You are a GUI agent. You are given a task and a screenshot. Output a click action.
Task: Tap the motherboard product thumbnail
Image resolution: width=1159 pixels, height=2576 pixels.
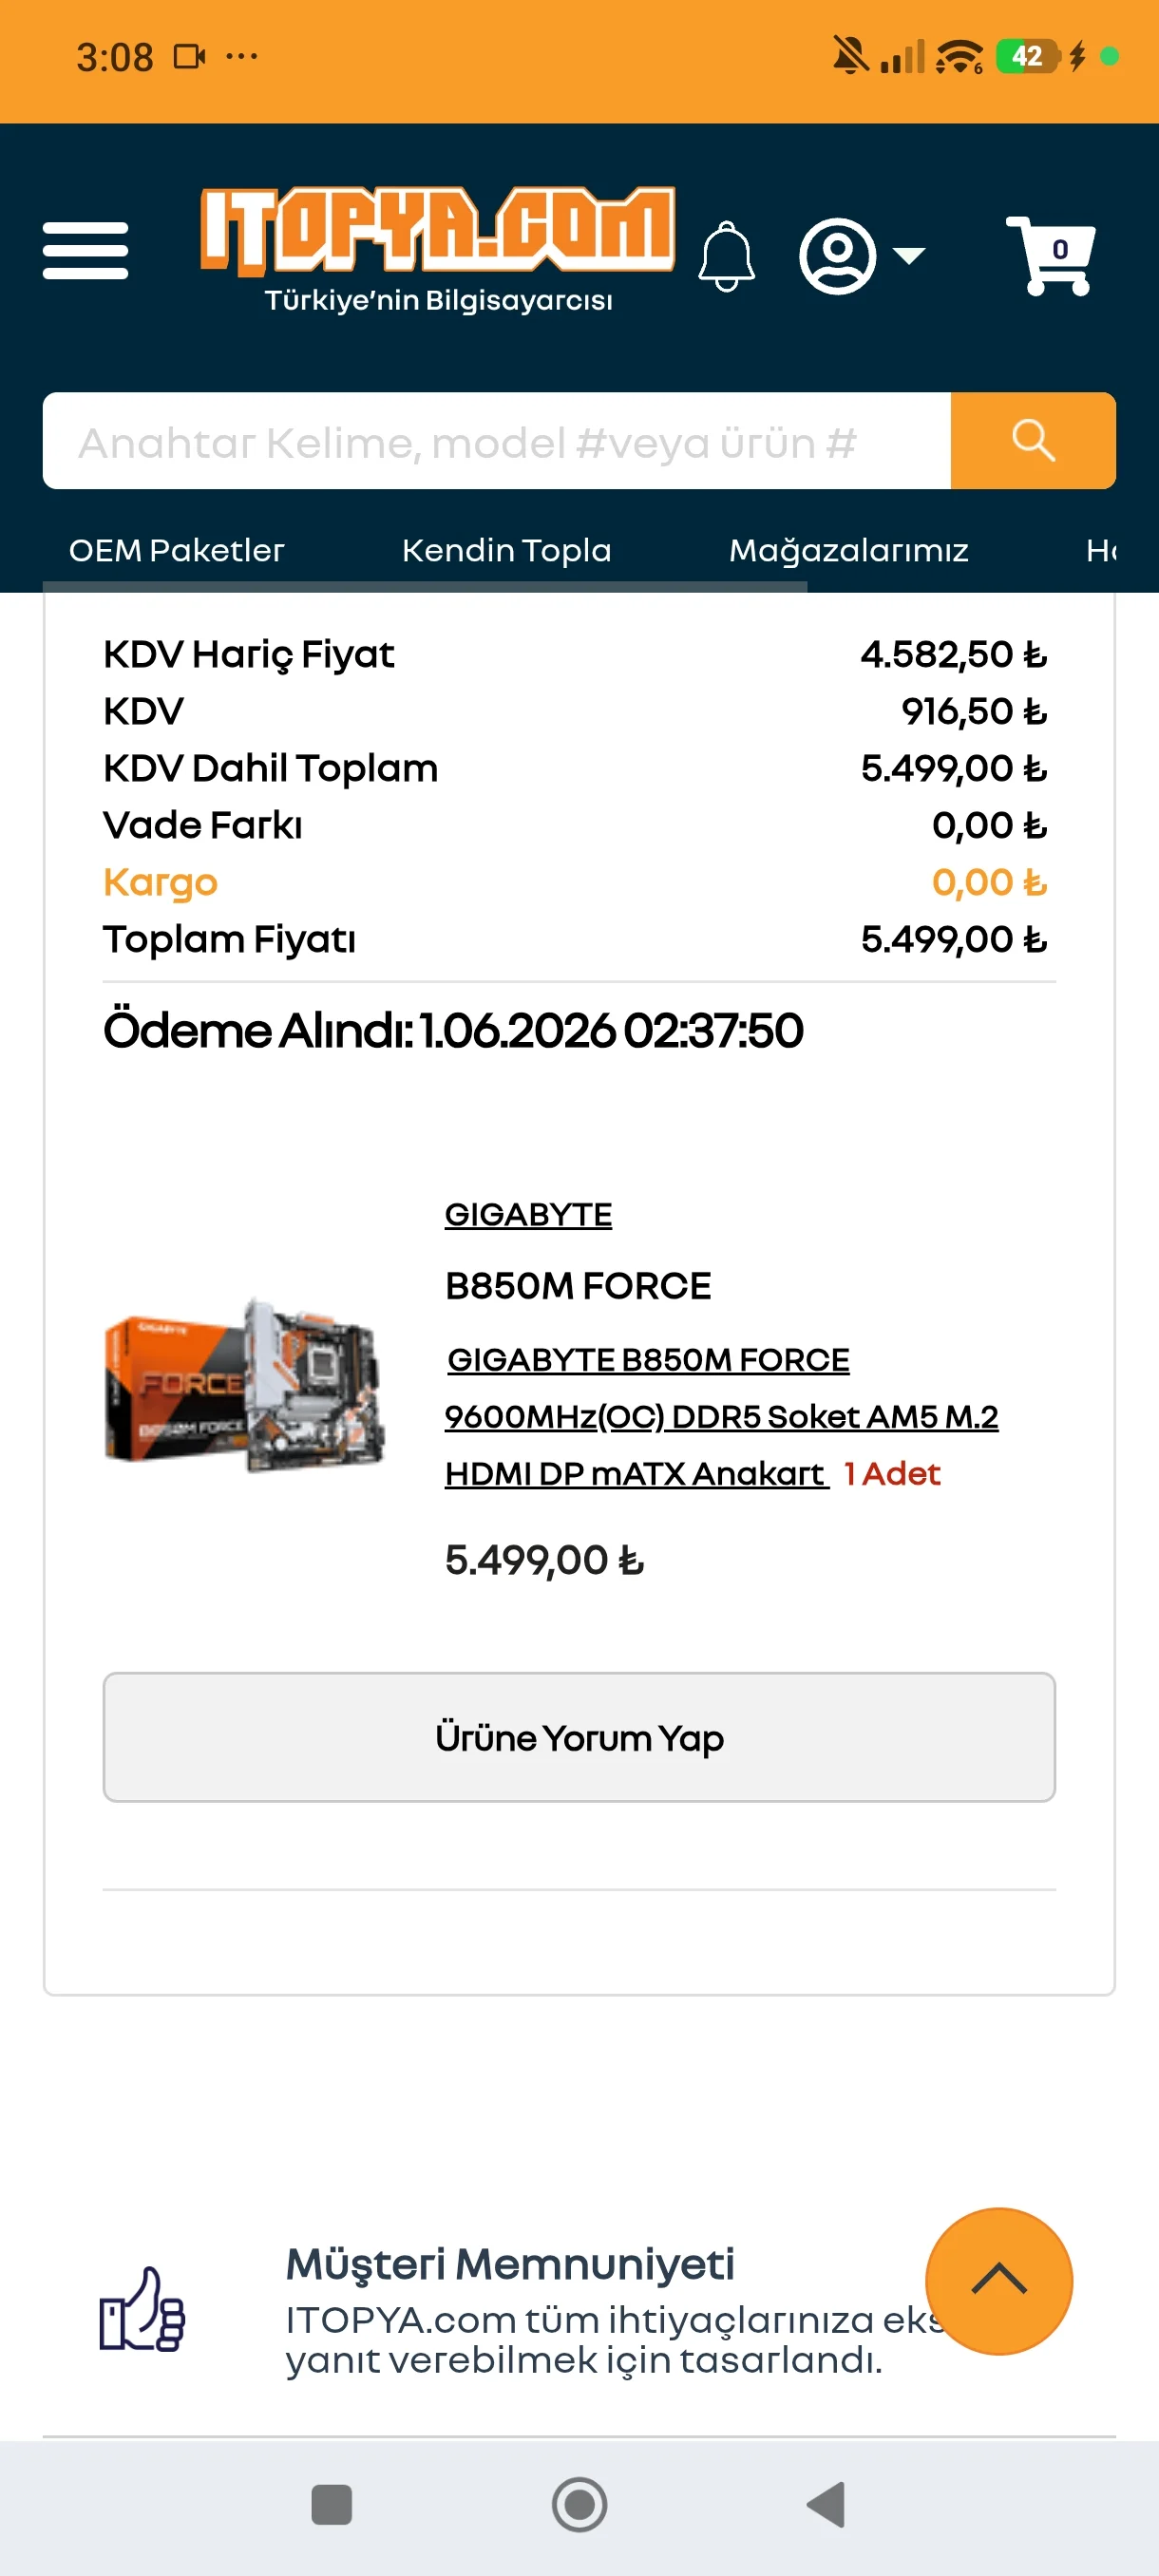(x=245, y=1384)
